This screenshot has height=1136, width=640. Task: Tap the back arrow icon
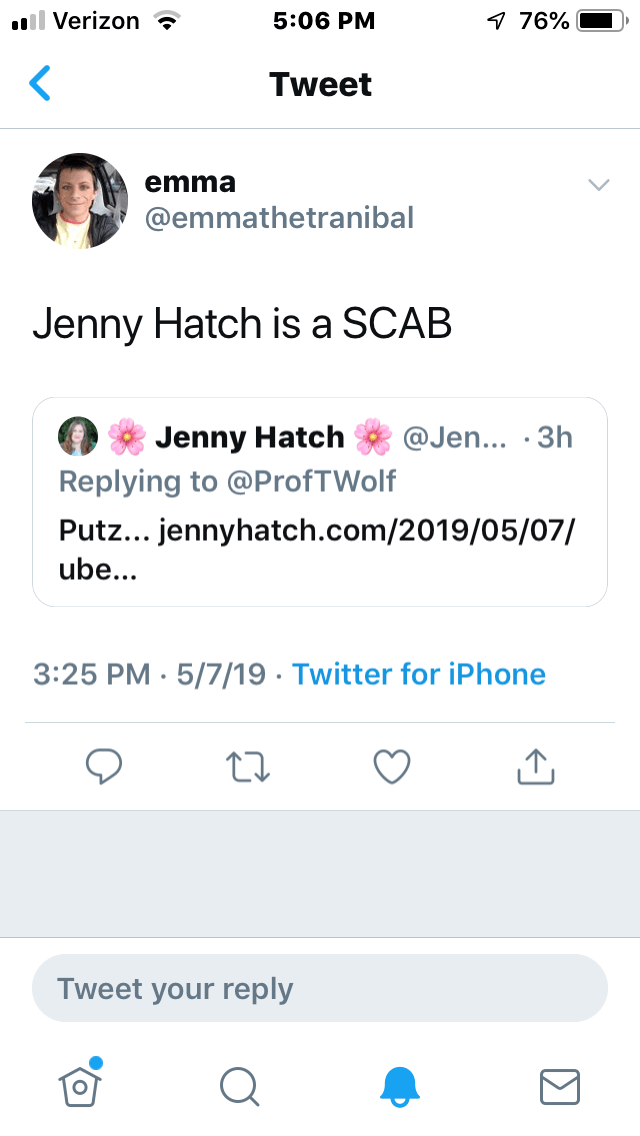point(40,84)
